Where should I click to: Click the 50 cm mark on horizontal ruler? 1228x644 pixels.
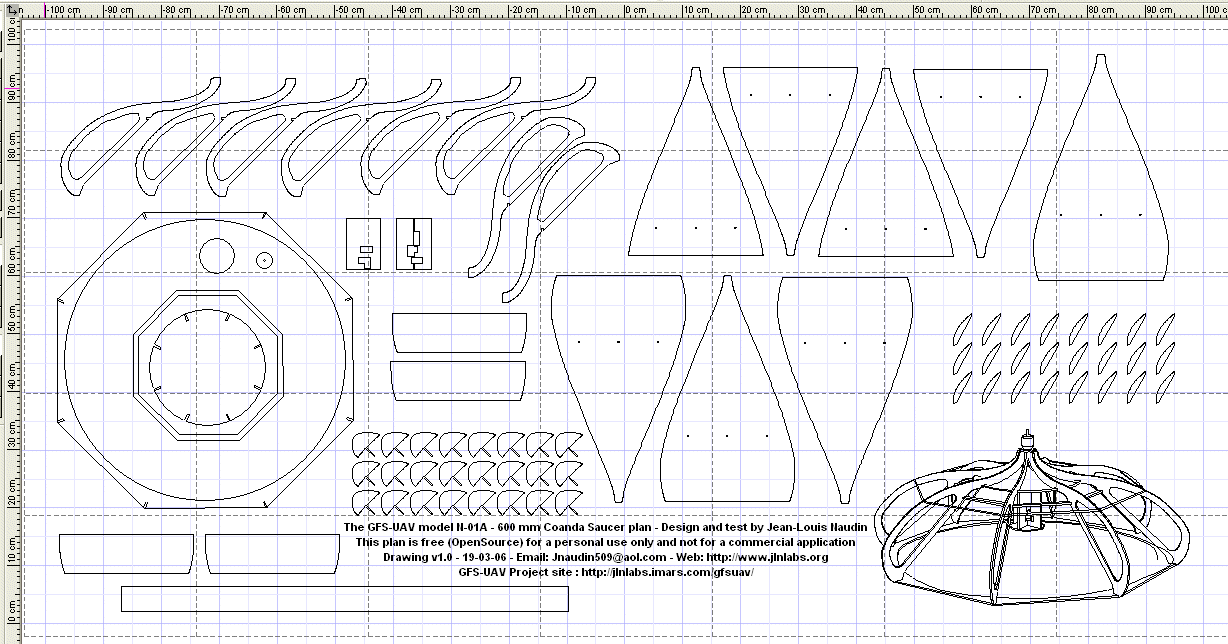[x=926, y=9]
